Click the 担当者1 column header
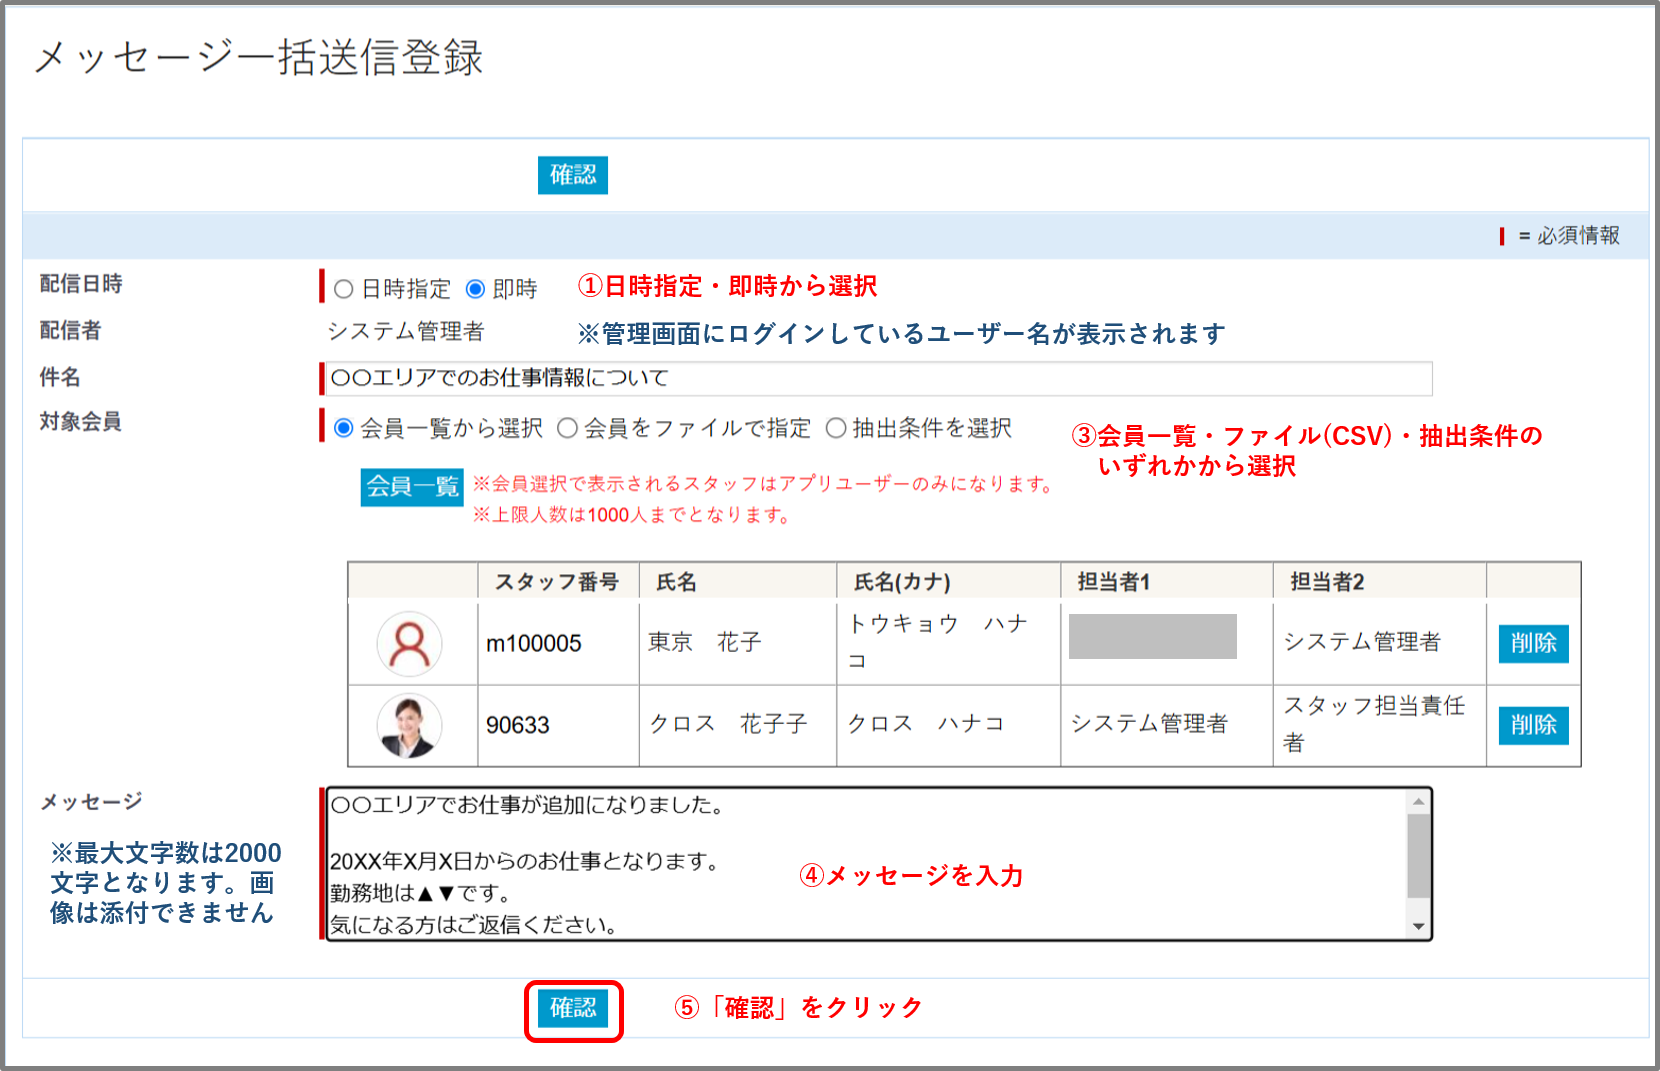Screen dimensions: 1660x1071 tap(1166, 582)
